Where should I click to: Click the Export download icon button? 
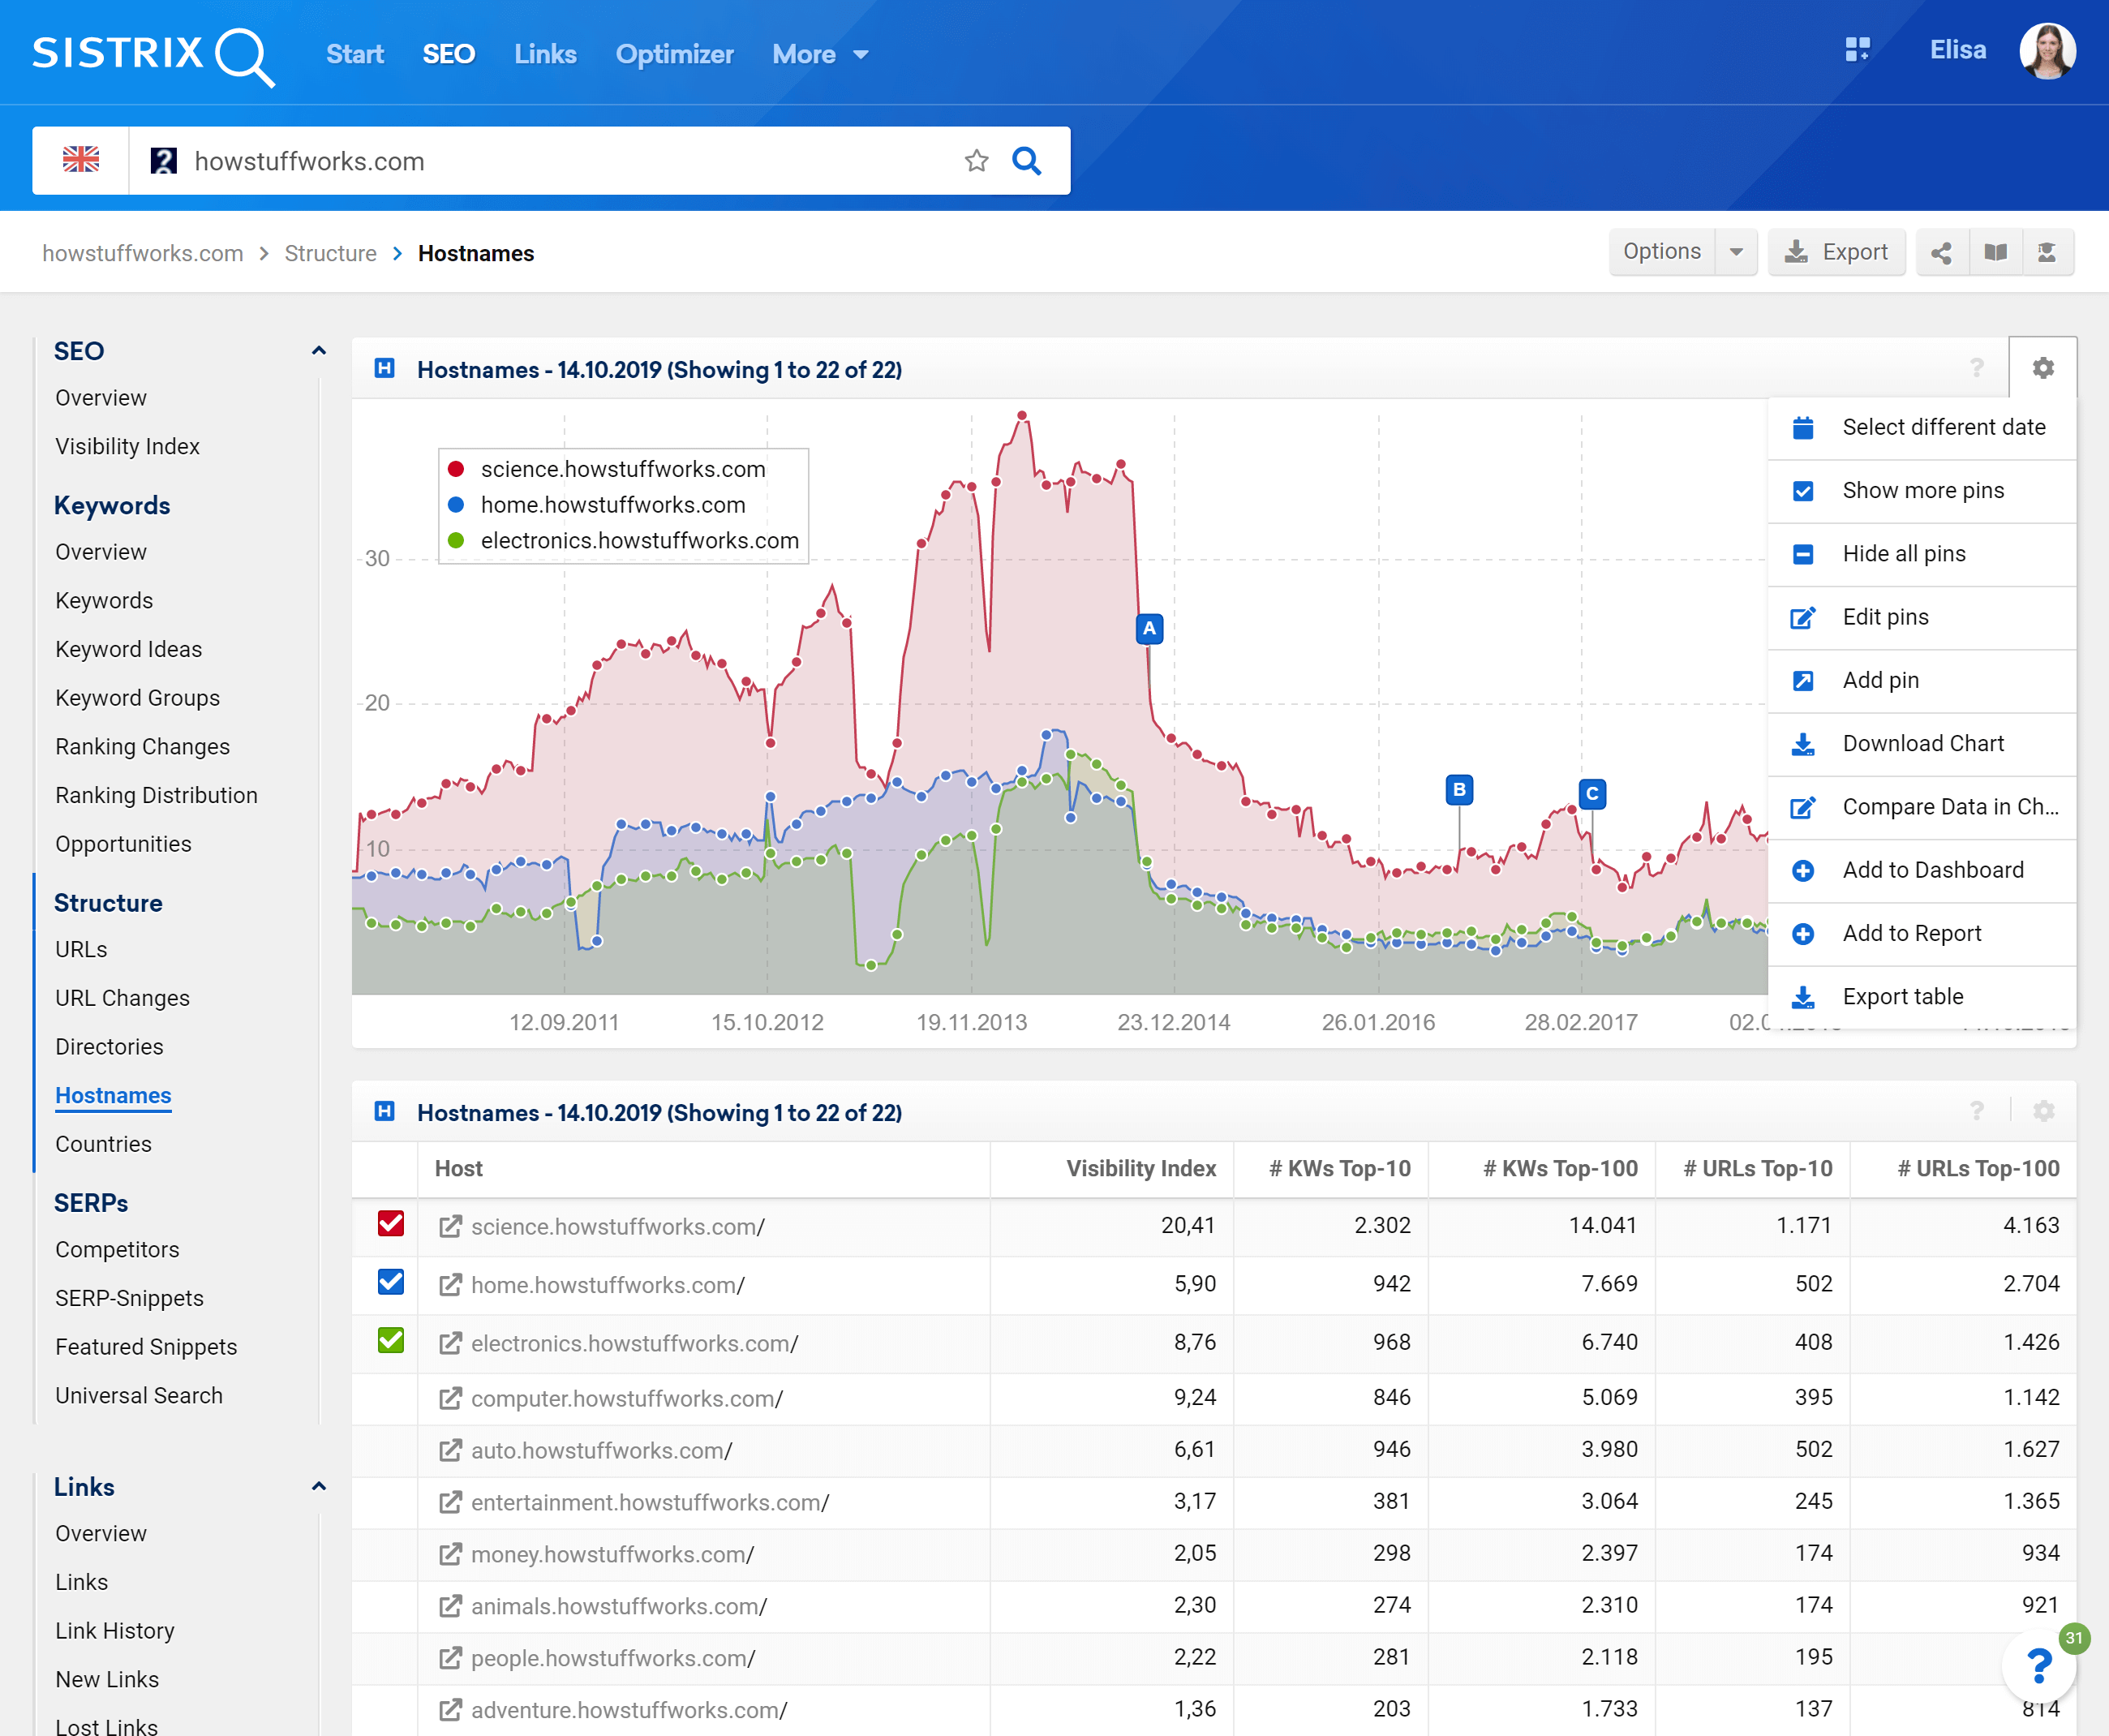[x=1836, y=252]
